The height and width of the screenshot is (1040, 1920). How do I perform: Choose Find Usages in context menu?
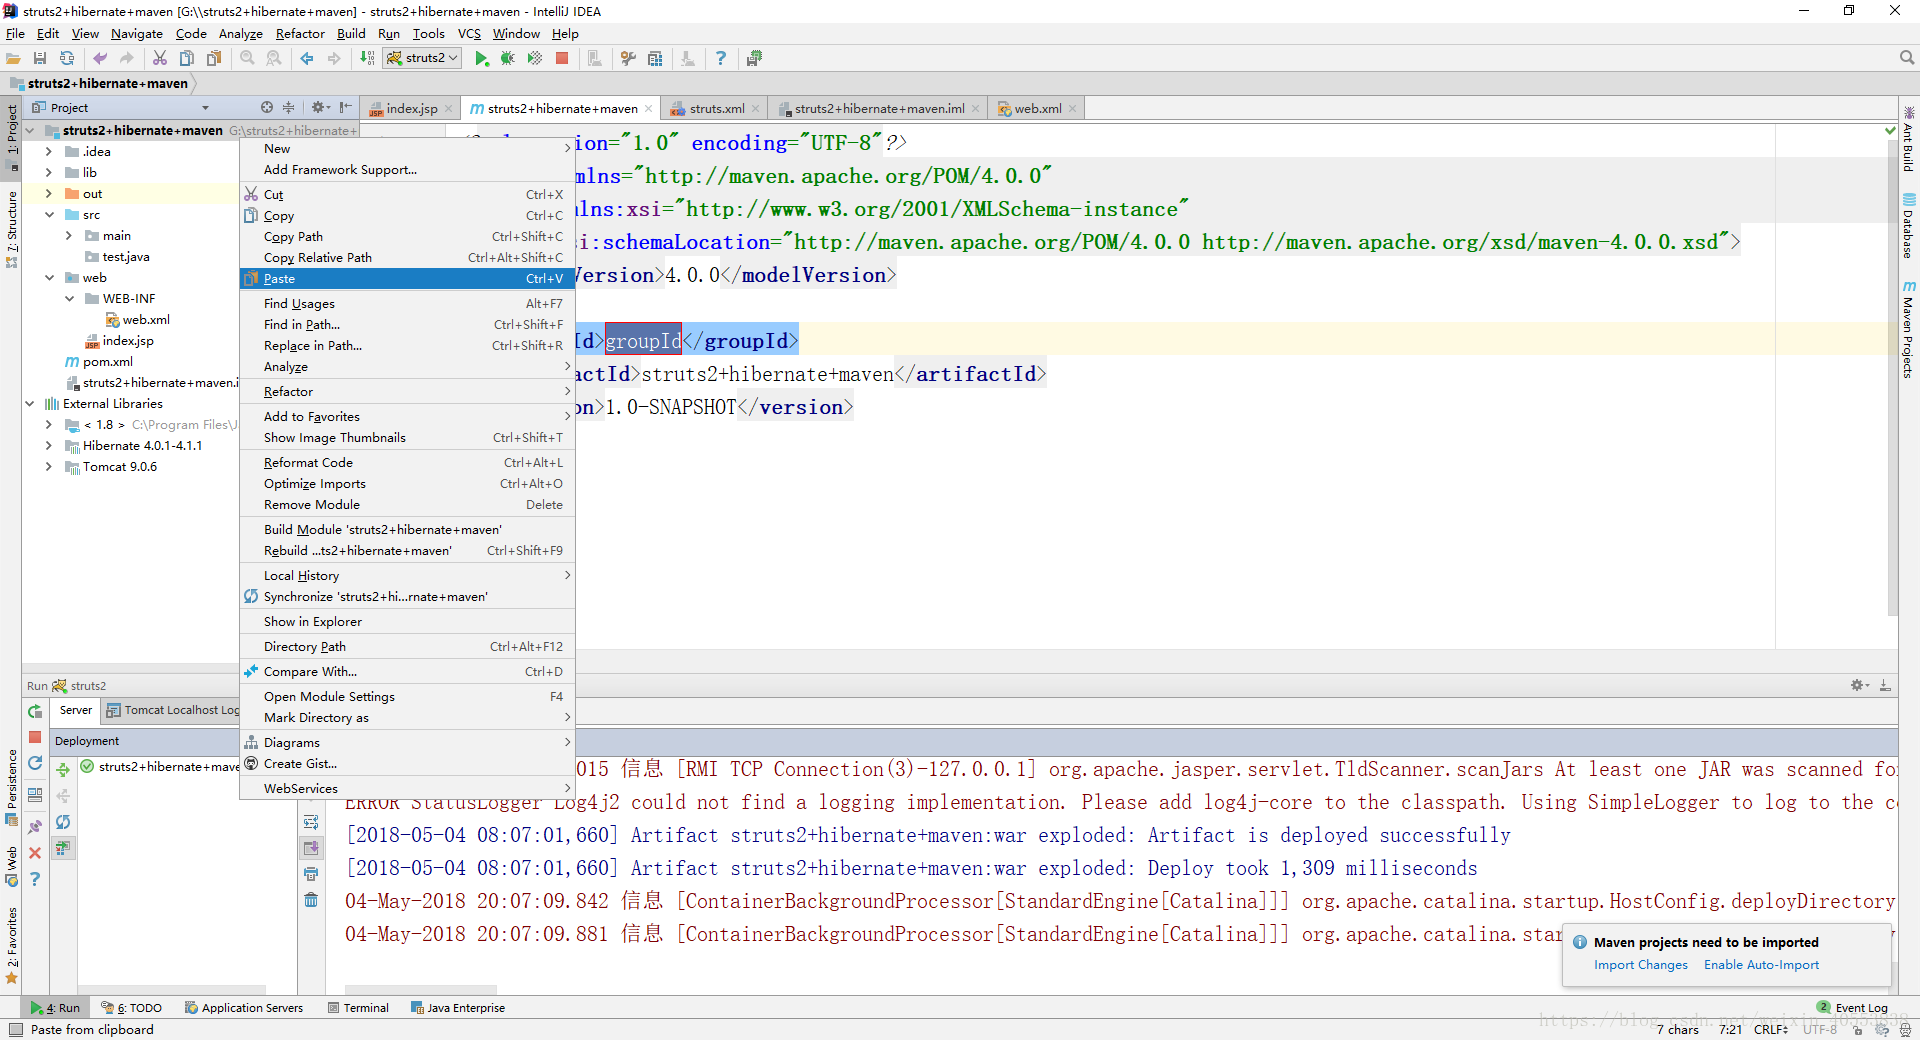click(407, 304)
